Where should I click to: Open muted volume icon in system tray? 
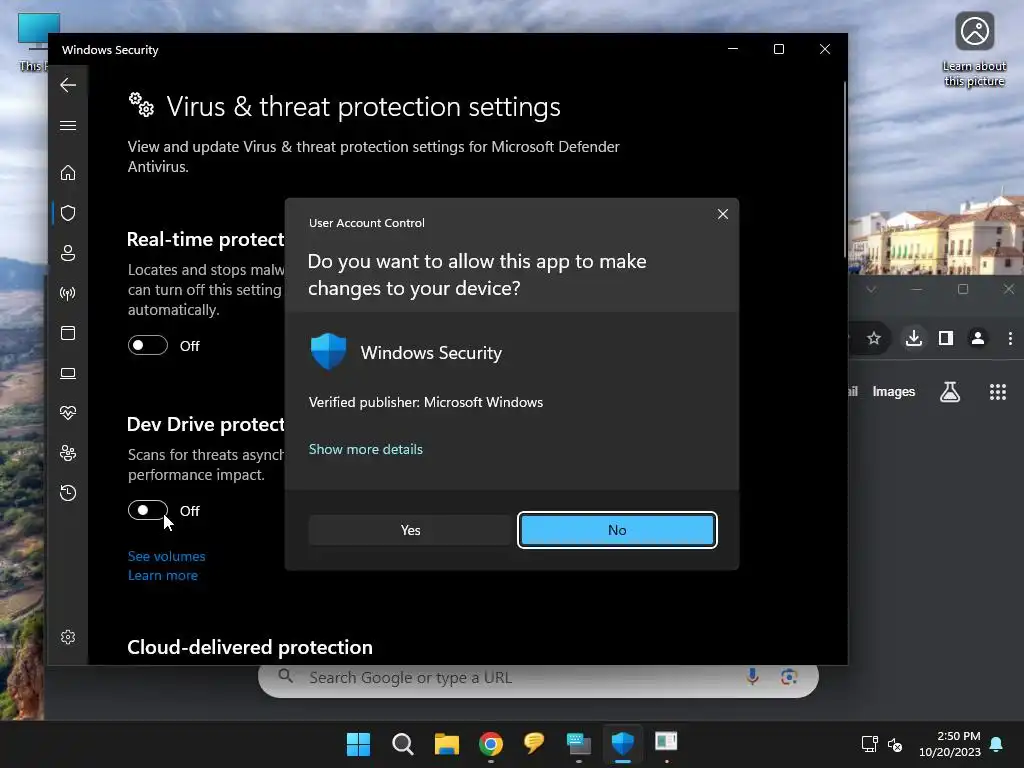(895, 744)
